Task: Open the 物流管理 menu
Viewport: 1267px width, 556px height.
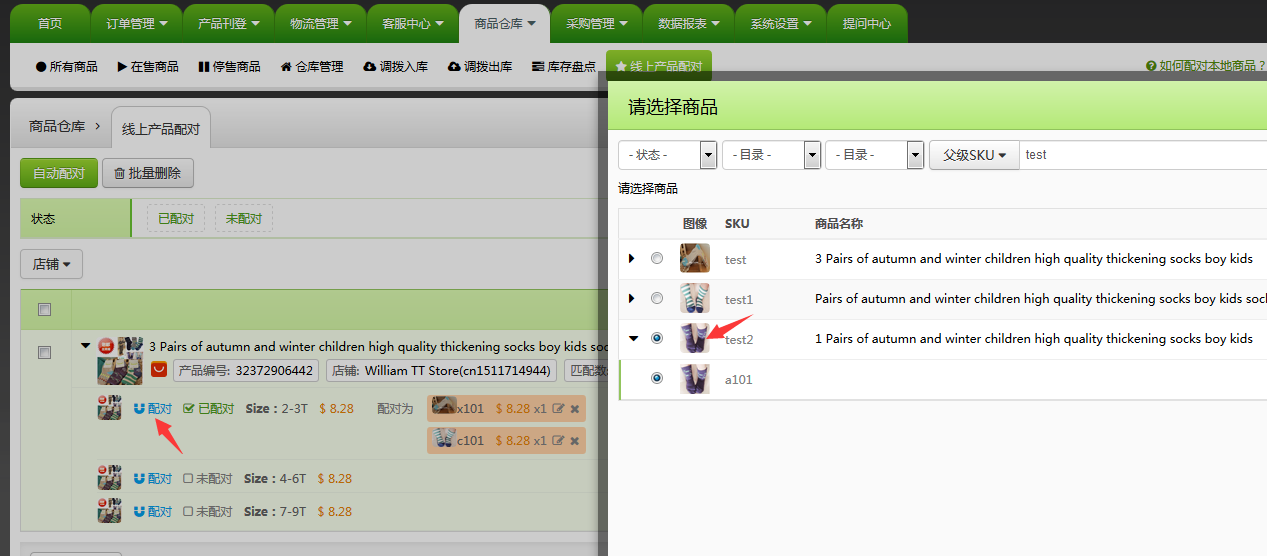Action: (321, 23)
